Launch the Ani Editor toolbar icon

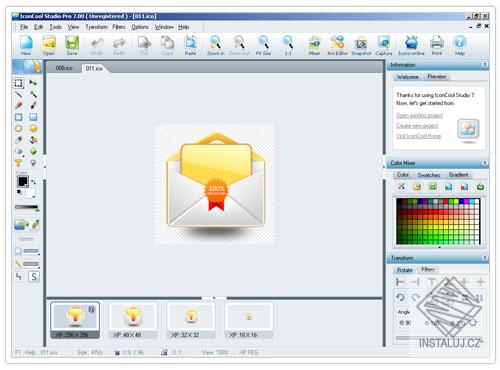(x=337, y=46)
